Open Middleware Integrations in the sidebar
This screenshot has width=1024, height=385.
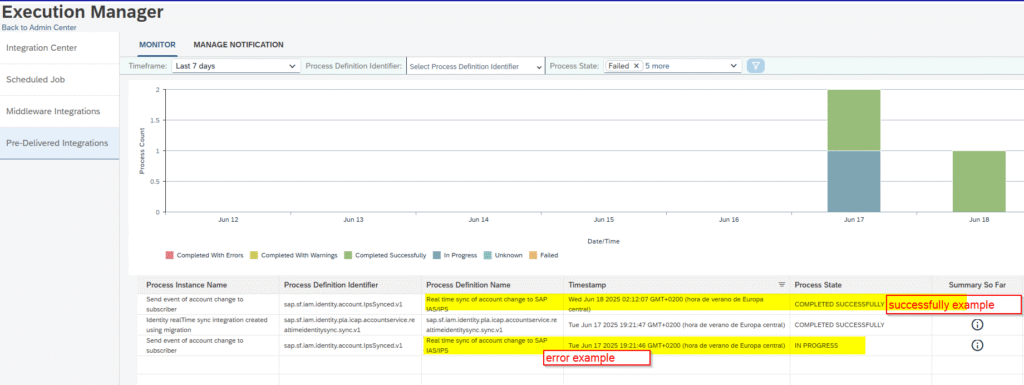59,111
